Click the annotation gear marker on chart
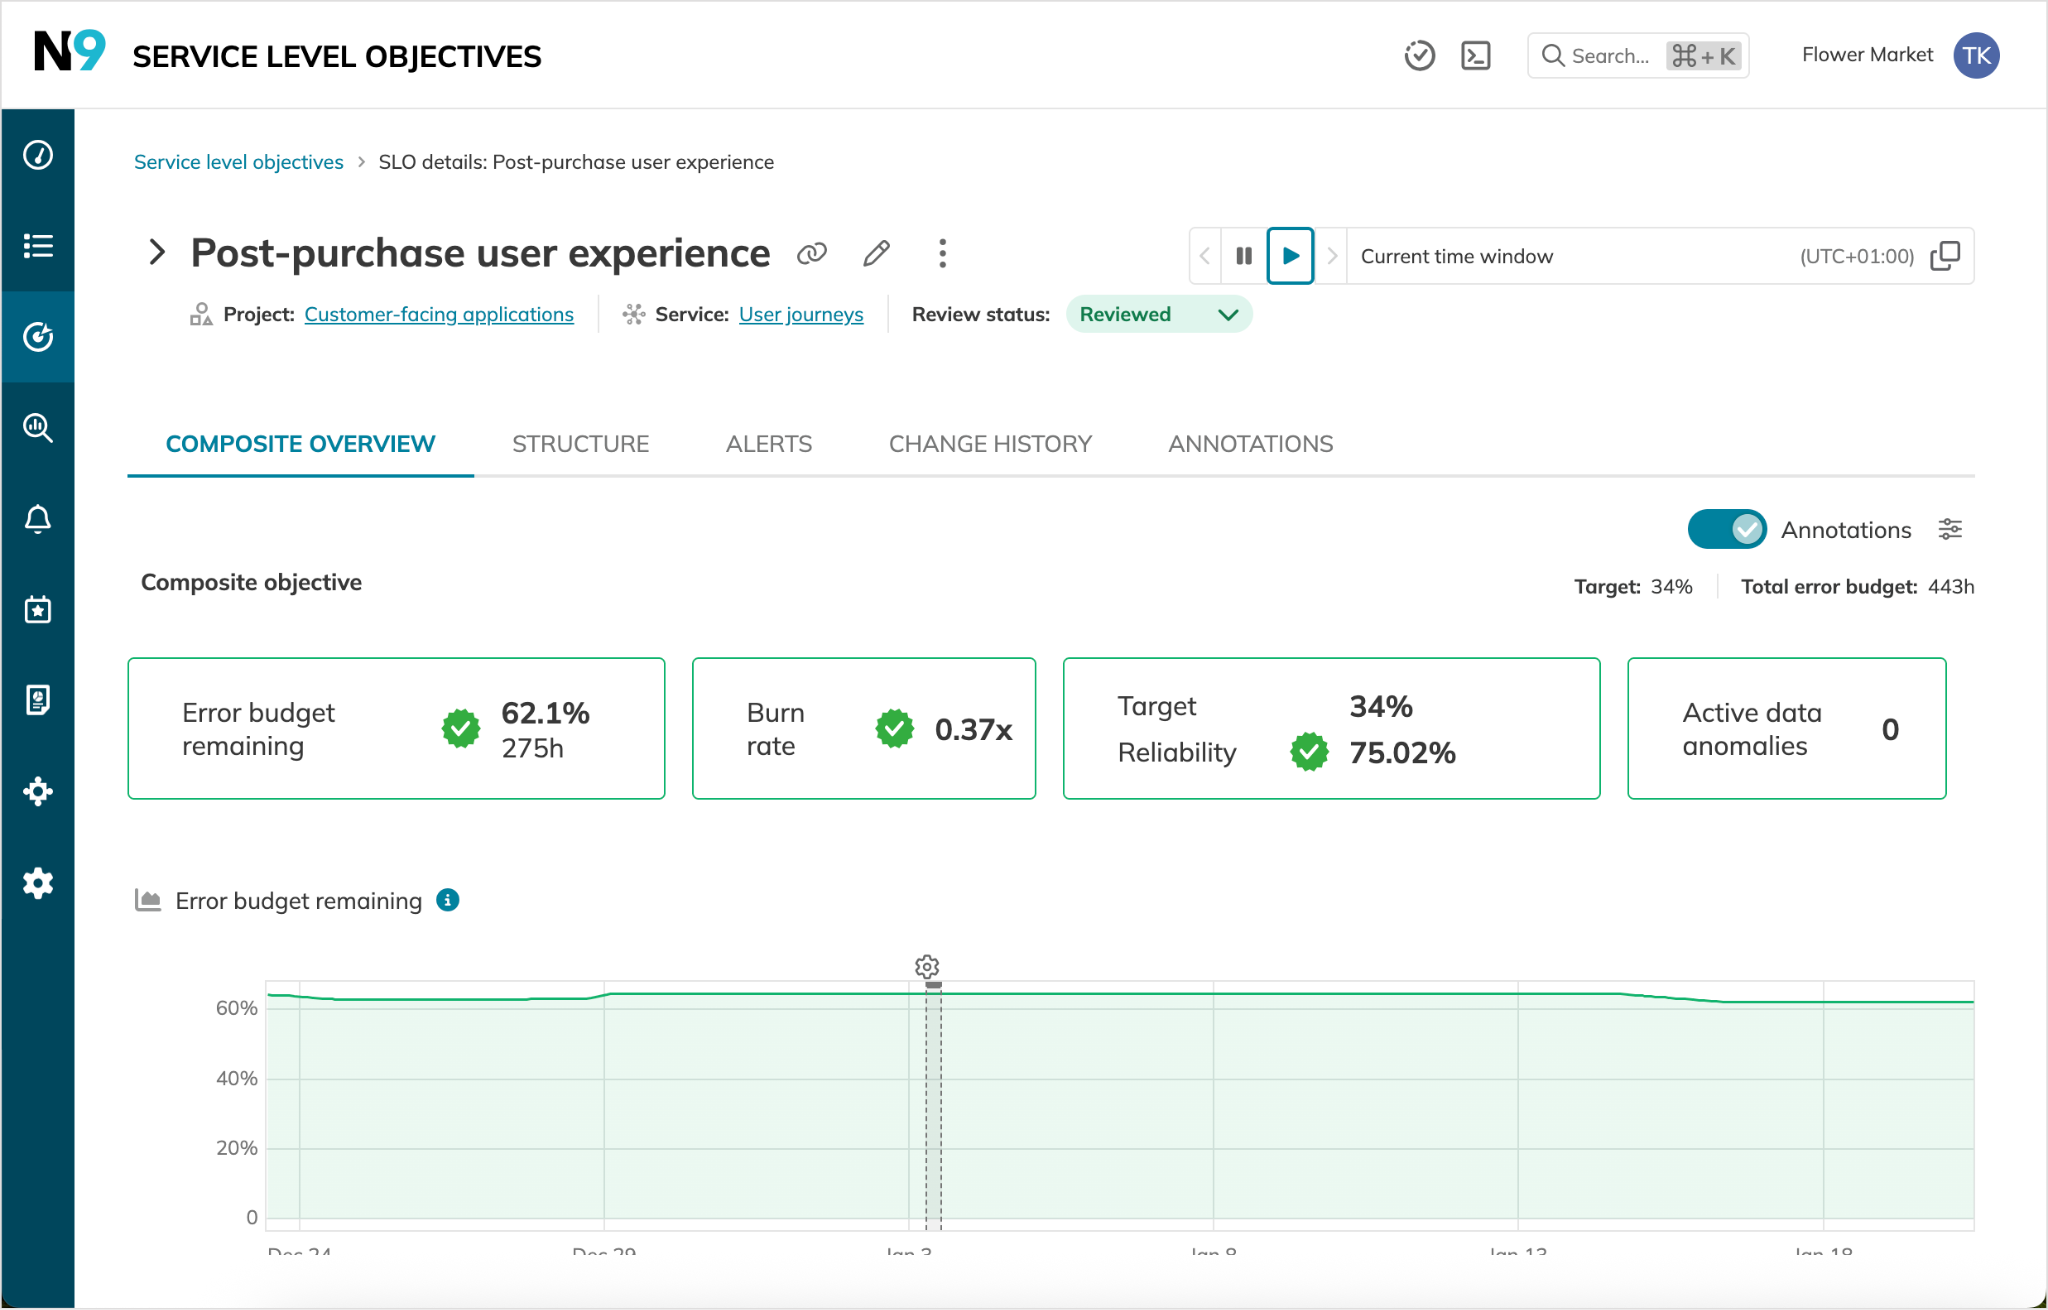This screenshot has height=1310, width=2048. coord(927,967)
